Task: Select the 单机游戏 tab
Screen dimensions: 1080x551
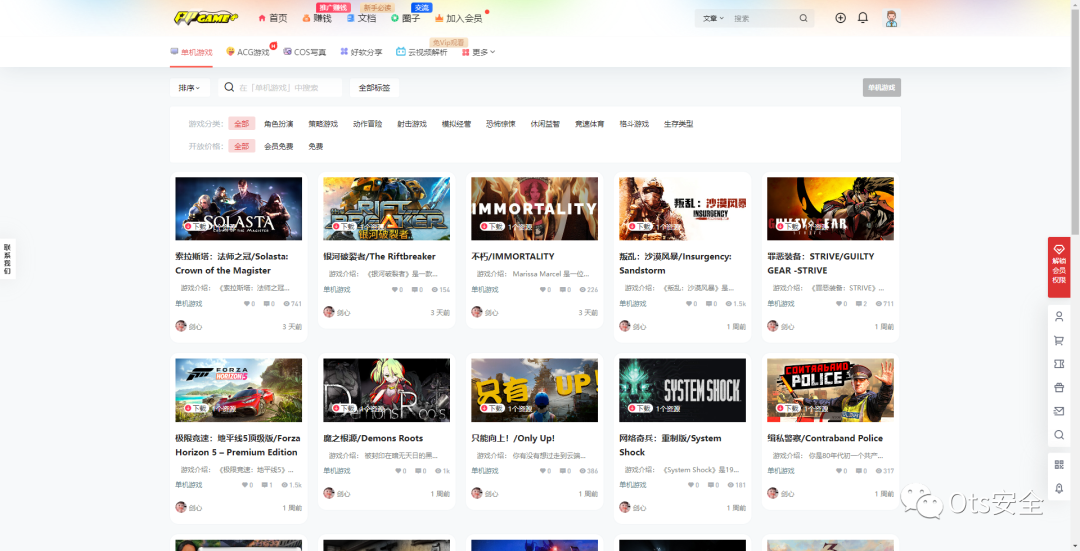Action: tap(191, 52)
